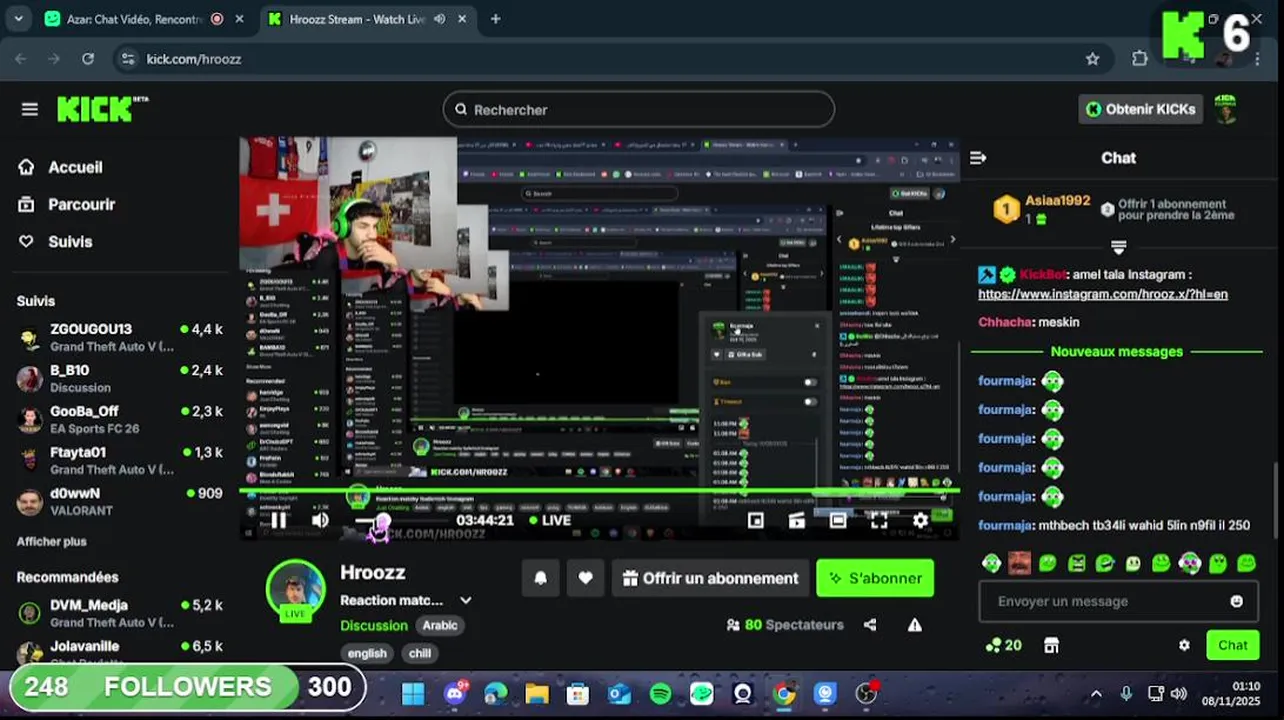Click the 20 Kicks points balance
Image resolution: width=1284 pixels, height=720 pixels.
(x=1004, y=645)
